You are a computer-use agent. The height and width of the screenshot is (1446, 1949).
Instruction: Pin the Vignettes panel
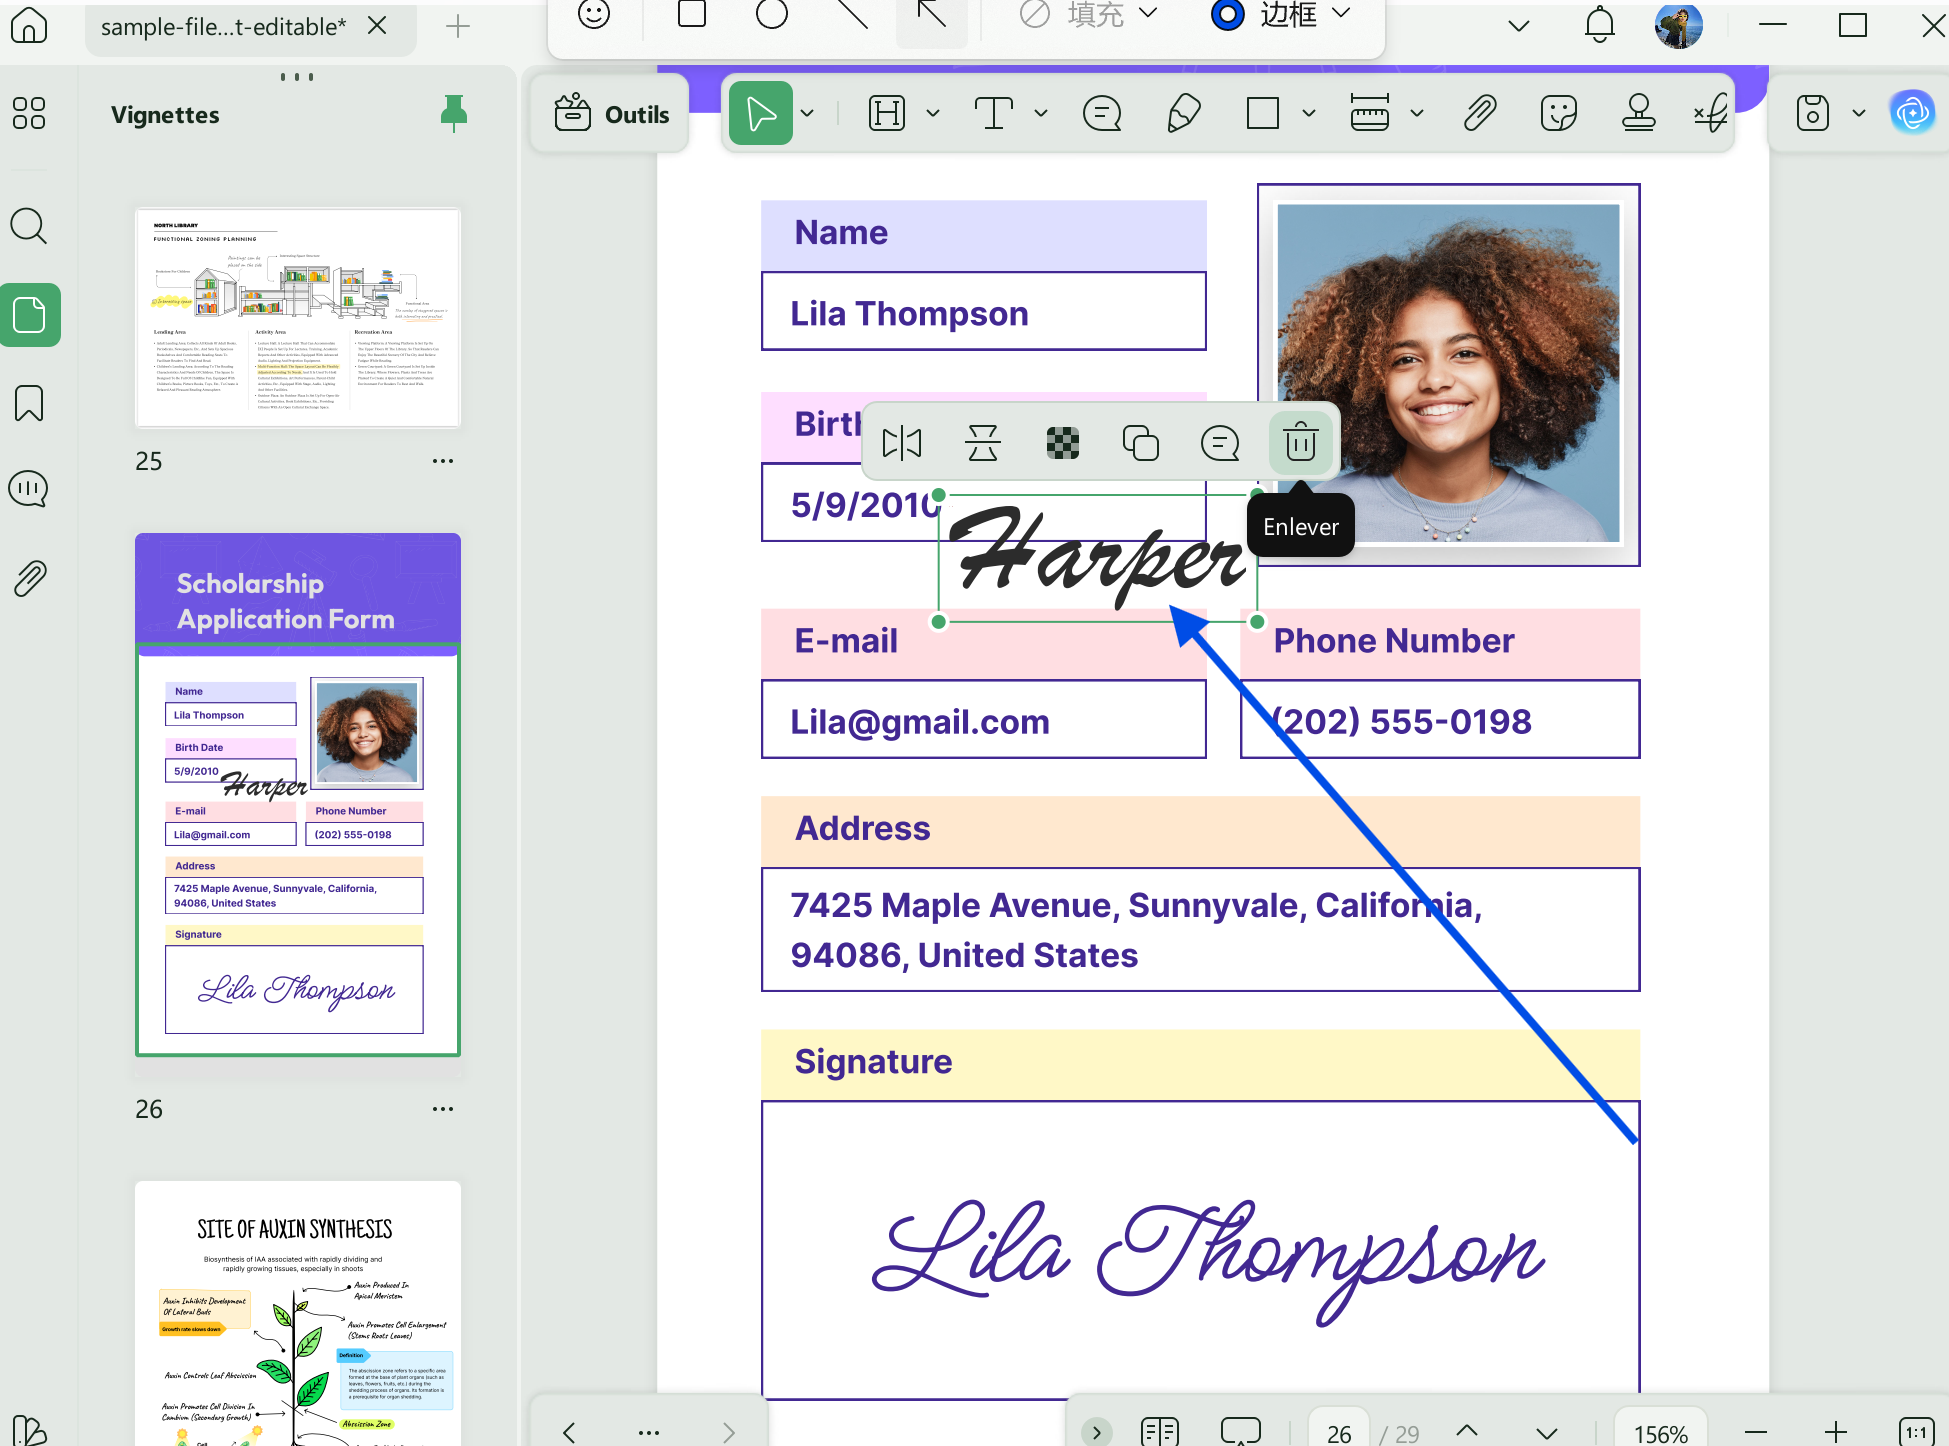(x=454, y=114)
